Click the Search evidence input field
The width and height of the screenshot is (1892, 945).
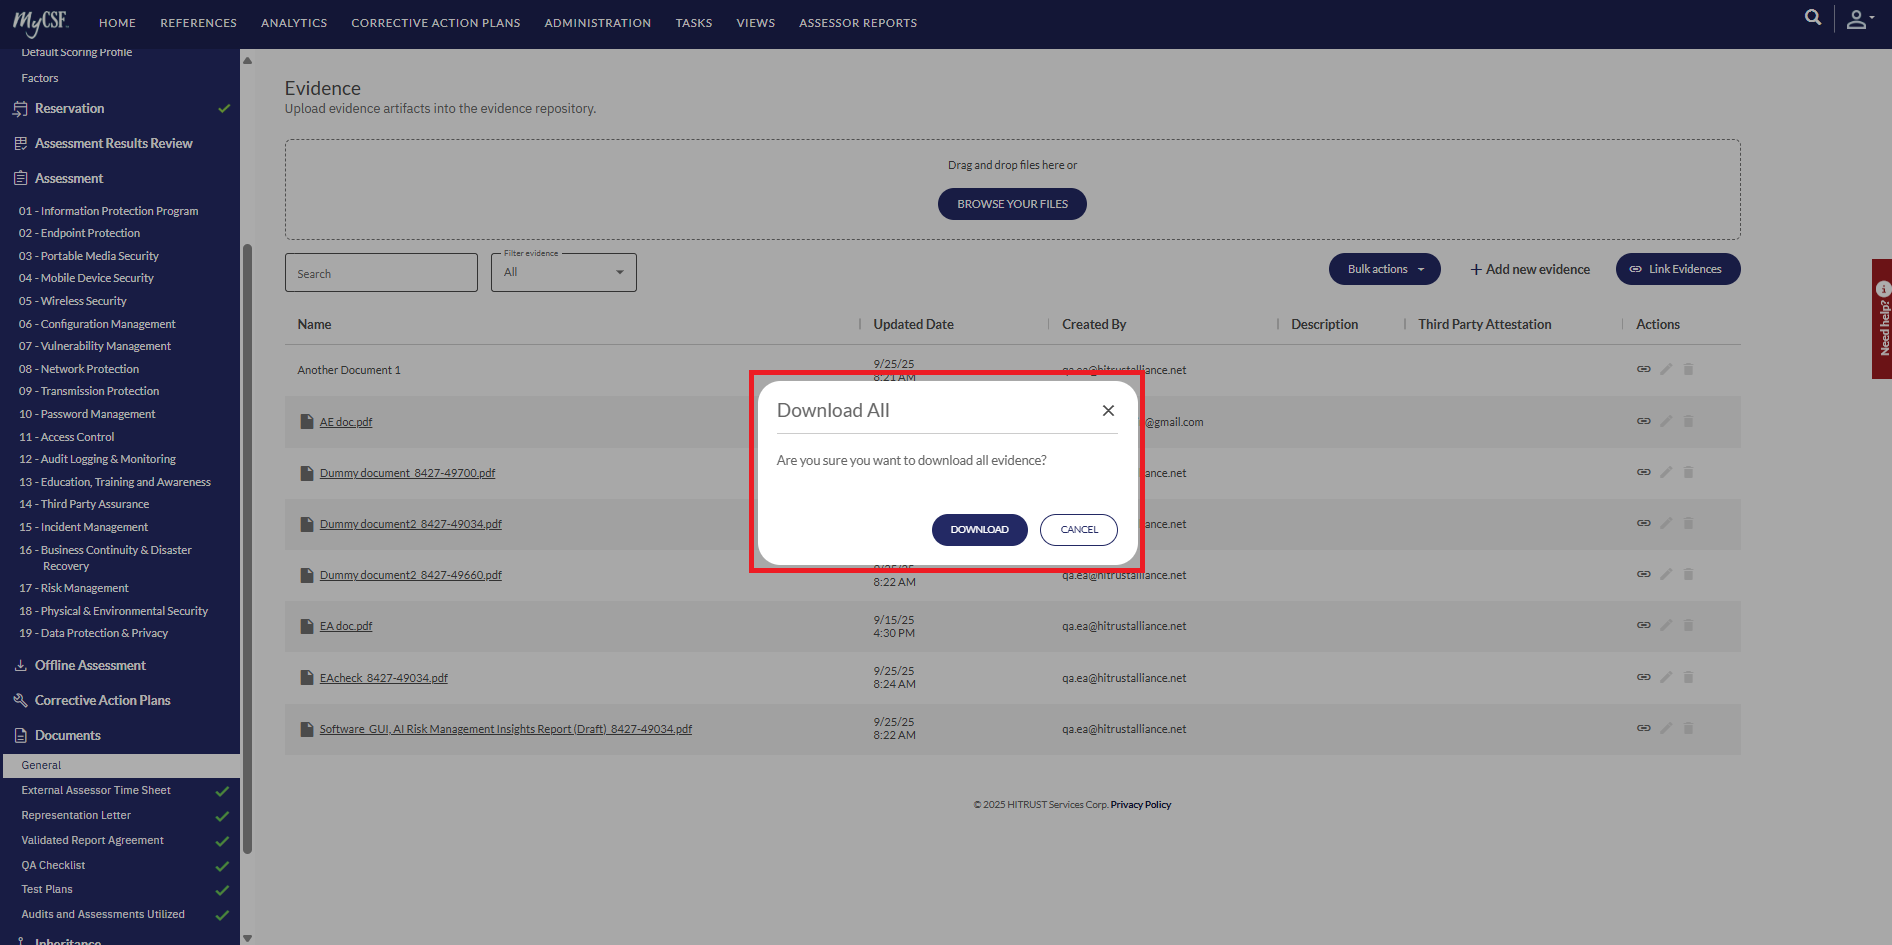(x=381, y=273)
